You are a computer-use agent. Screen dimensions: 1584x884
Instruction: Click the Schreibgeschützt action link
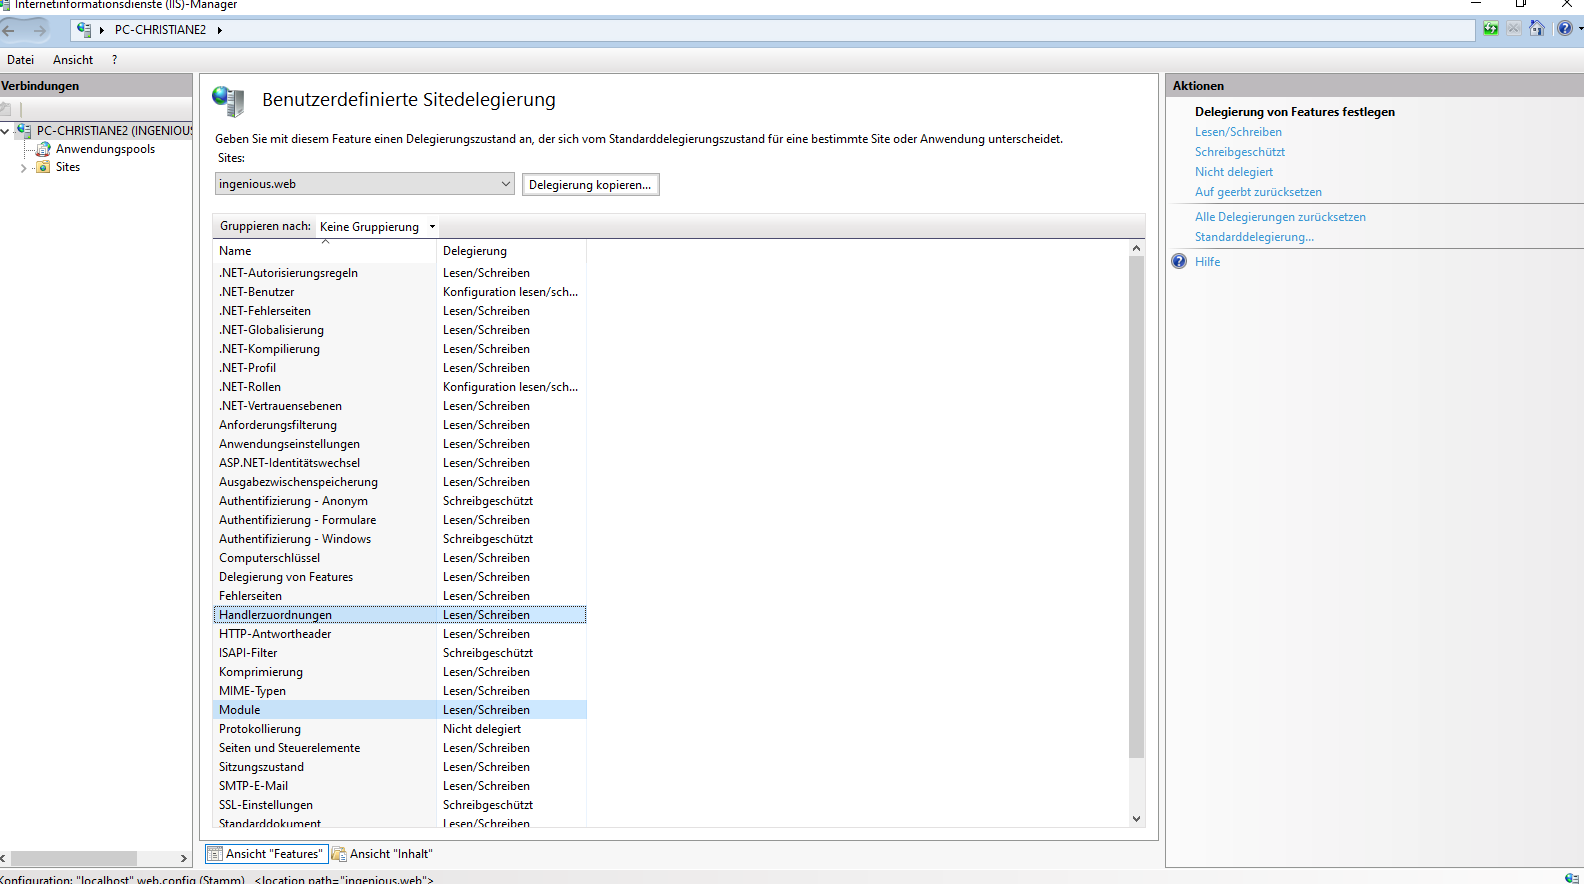[1240, 152]
